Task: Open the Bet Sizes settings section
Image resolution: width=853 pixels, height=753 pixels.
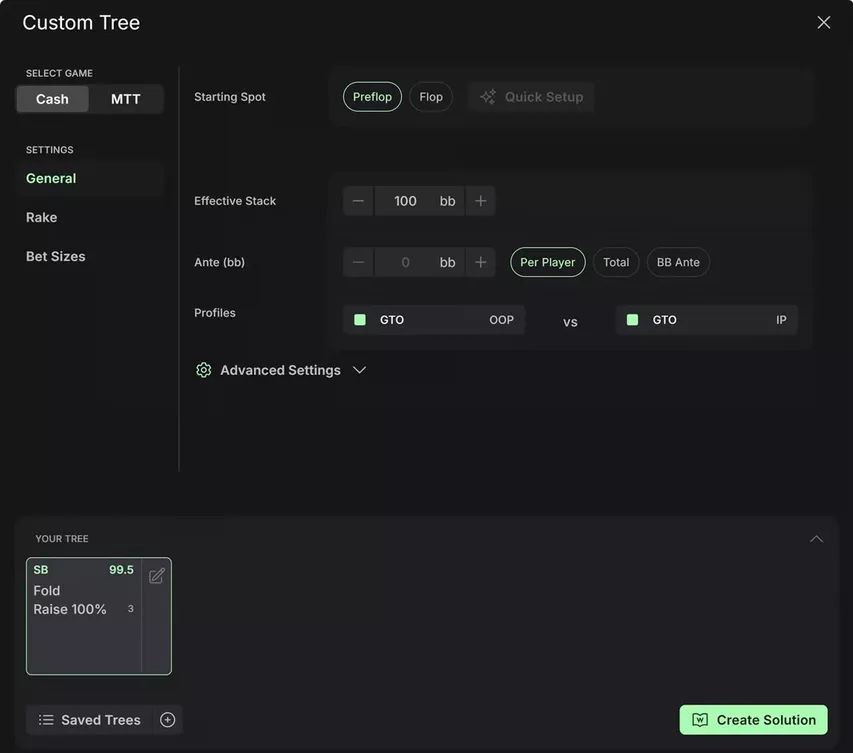Action: coord(55,256)
